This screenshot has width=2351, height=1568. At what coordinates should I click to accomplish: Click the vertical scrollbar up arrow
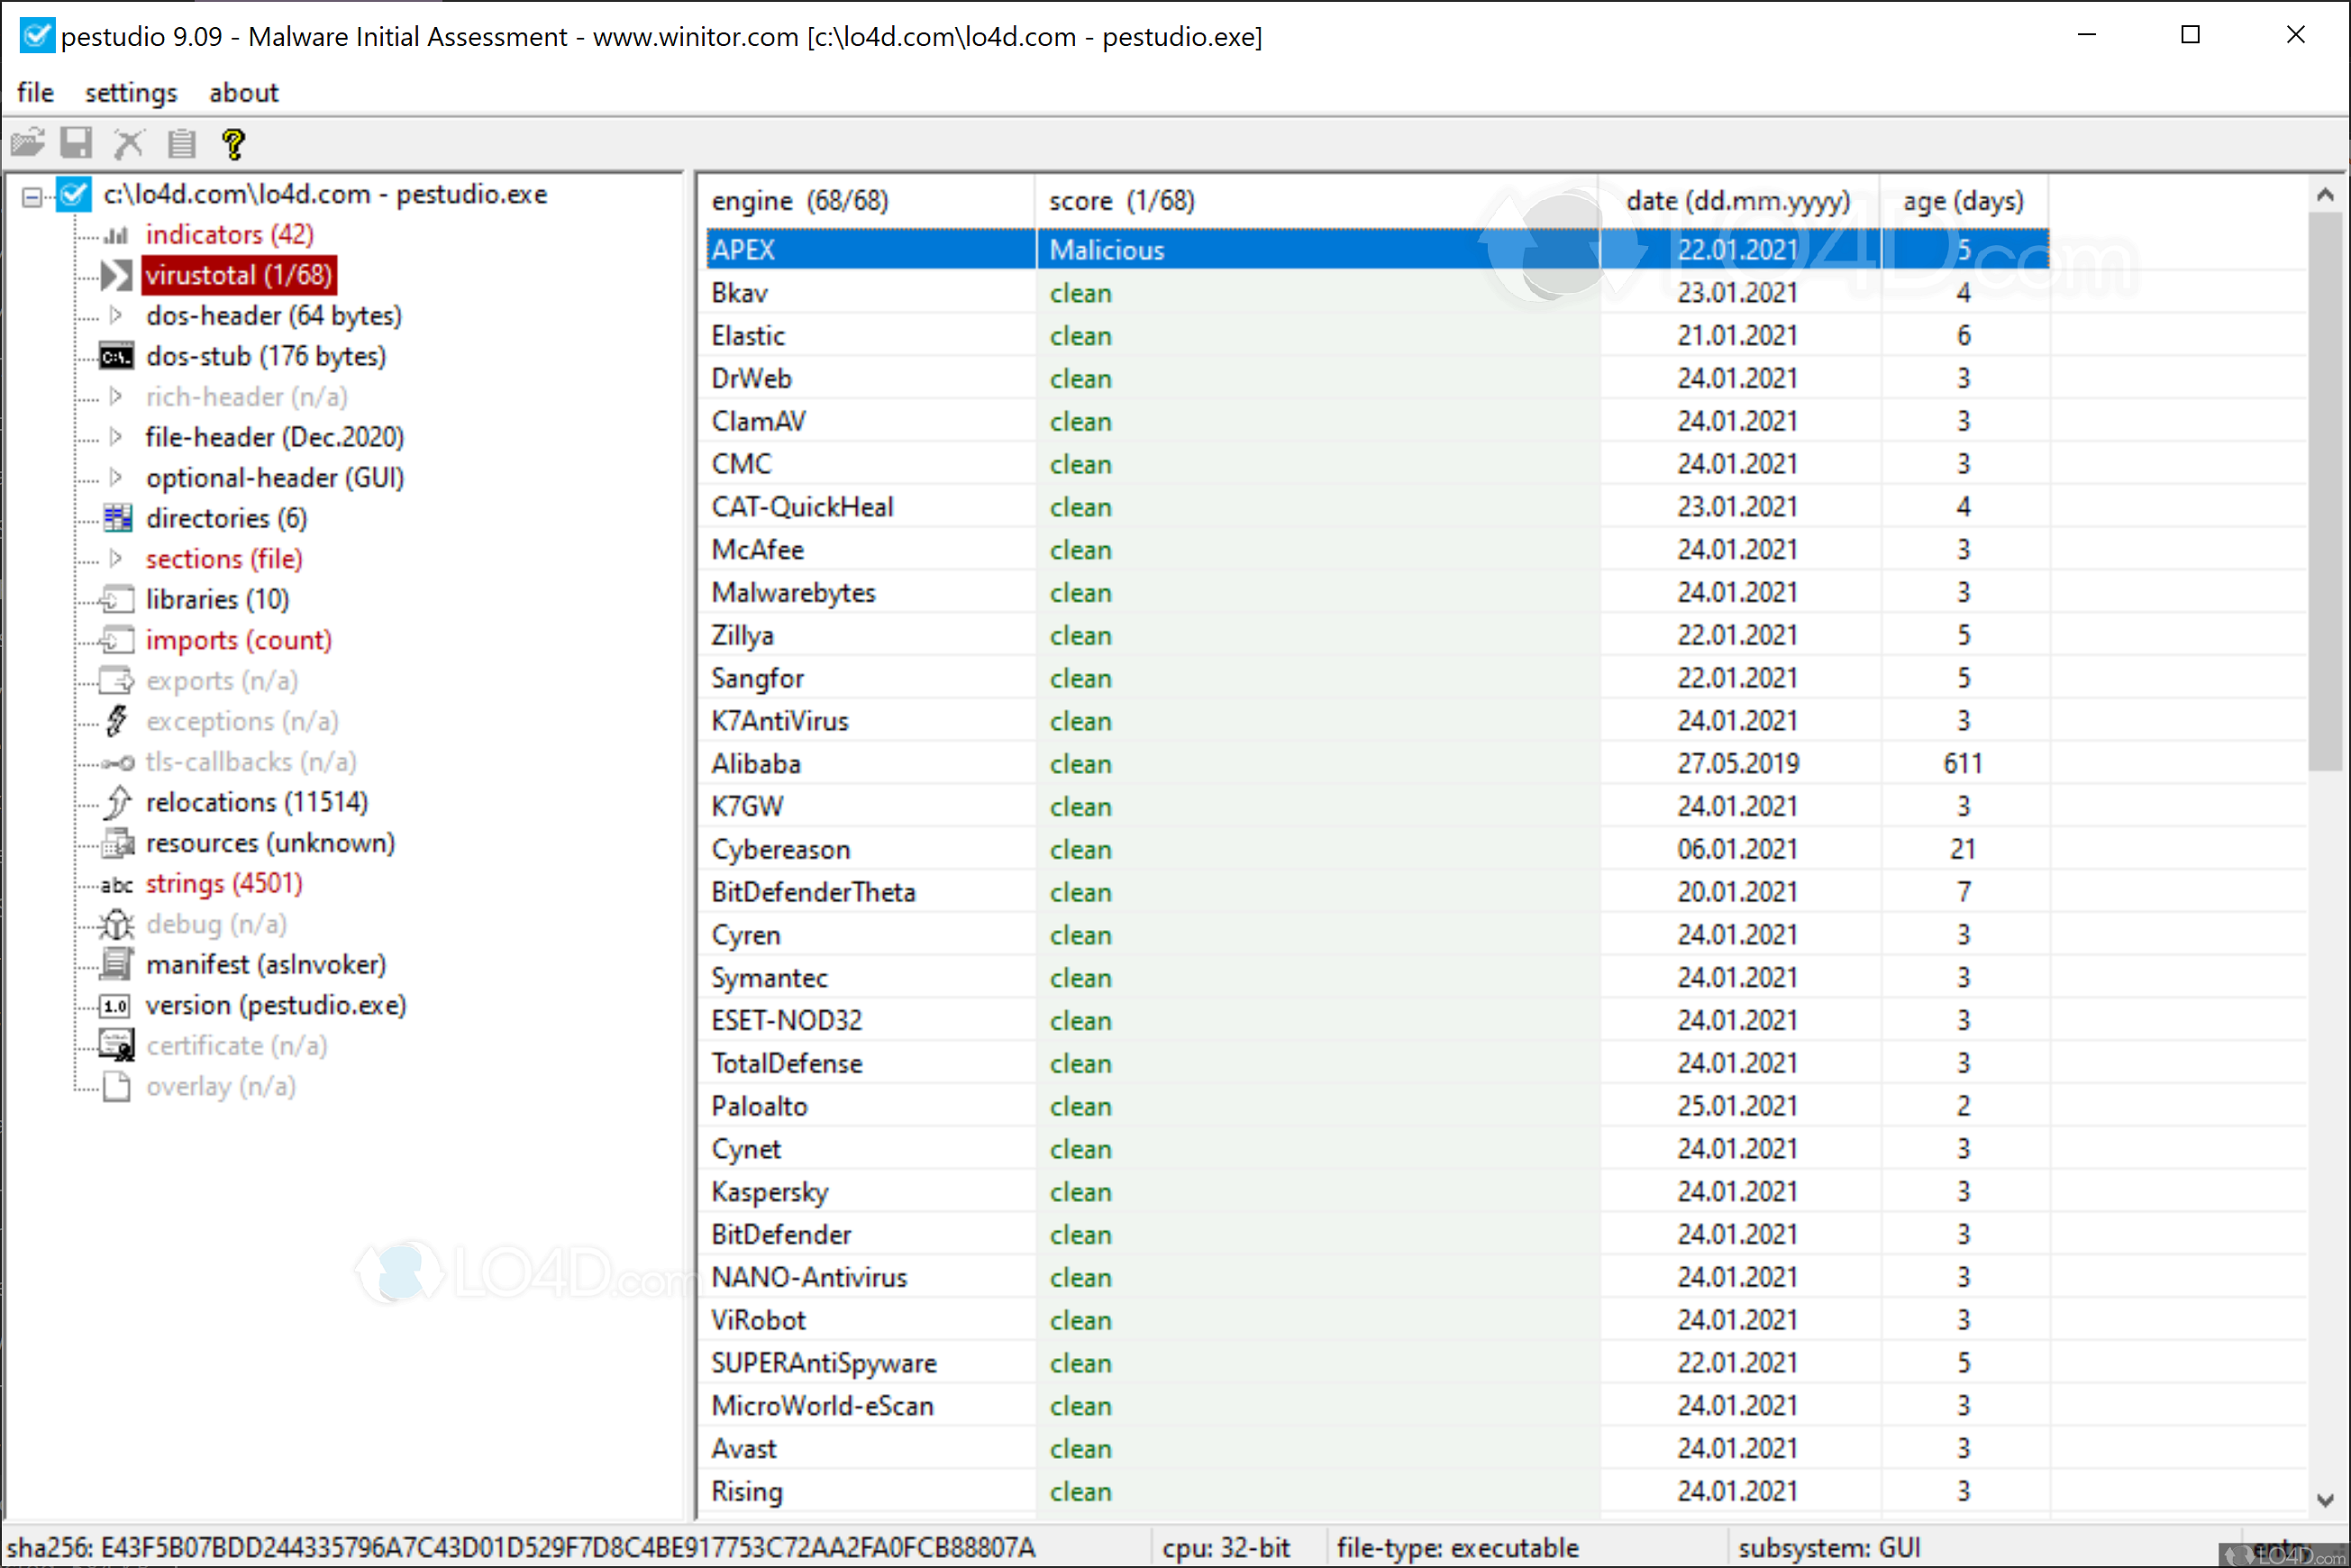pyautogui.click(x=2325, y=193)
